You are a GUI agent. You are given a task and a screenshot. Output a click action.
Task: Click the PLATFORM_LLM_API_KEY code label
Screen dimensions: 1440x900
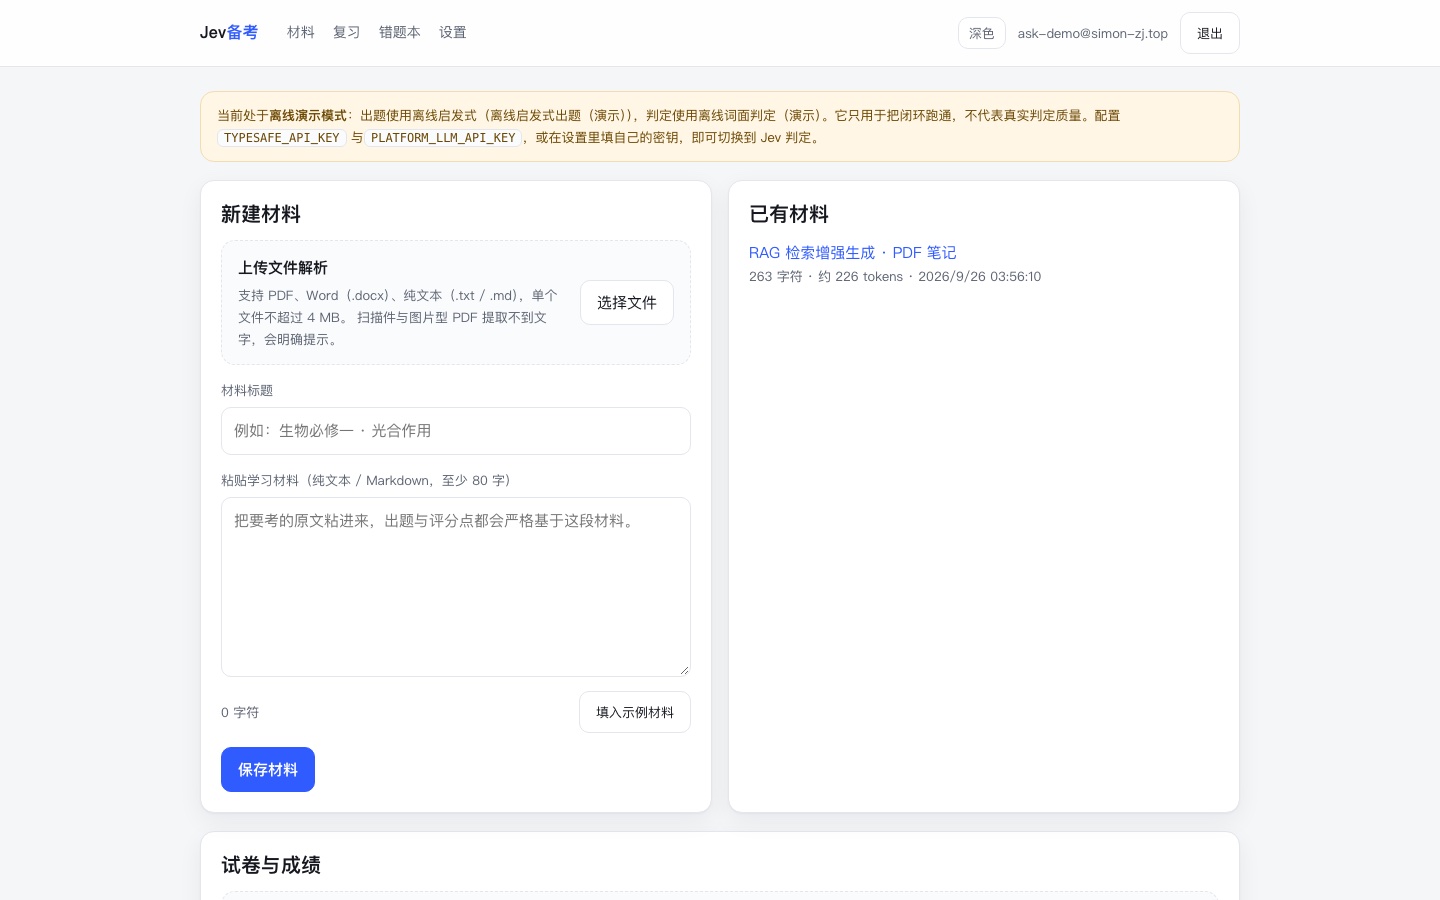443,138
